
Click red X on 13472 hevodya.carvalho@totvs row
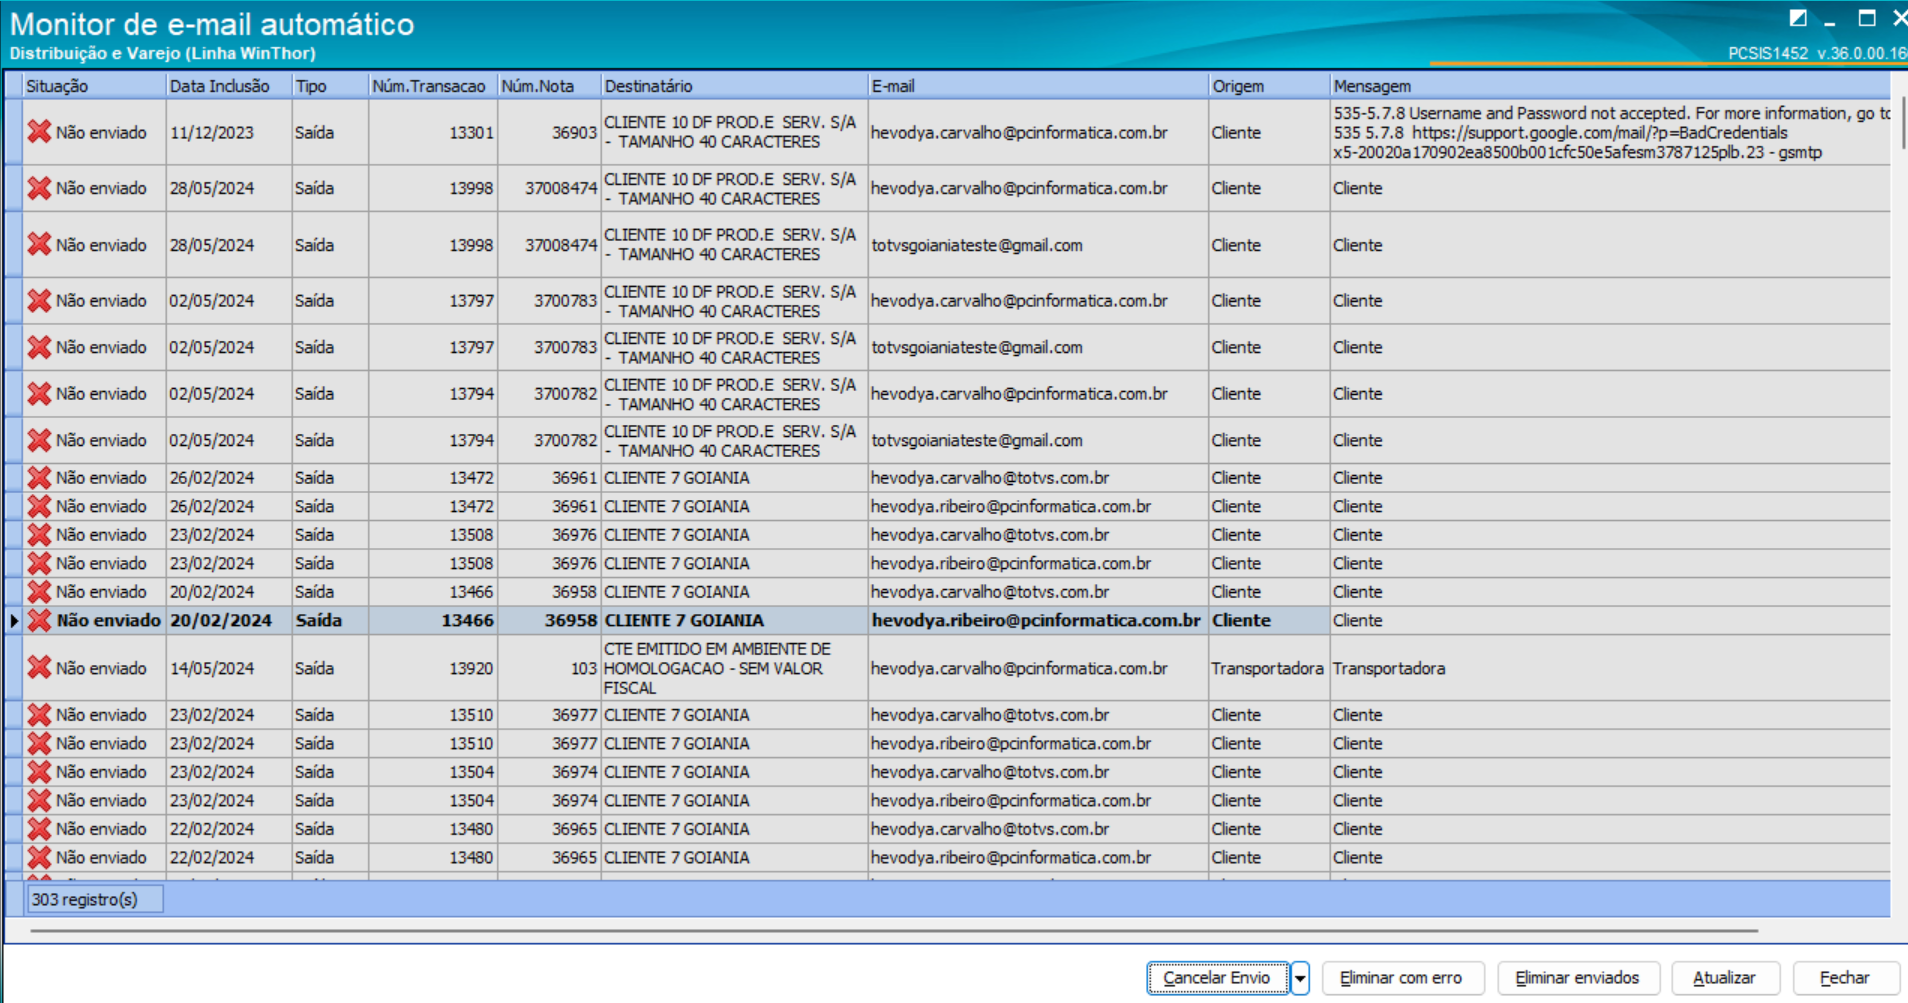pyautogui.click(x=39, y=478)
